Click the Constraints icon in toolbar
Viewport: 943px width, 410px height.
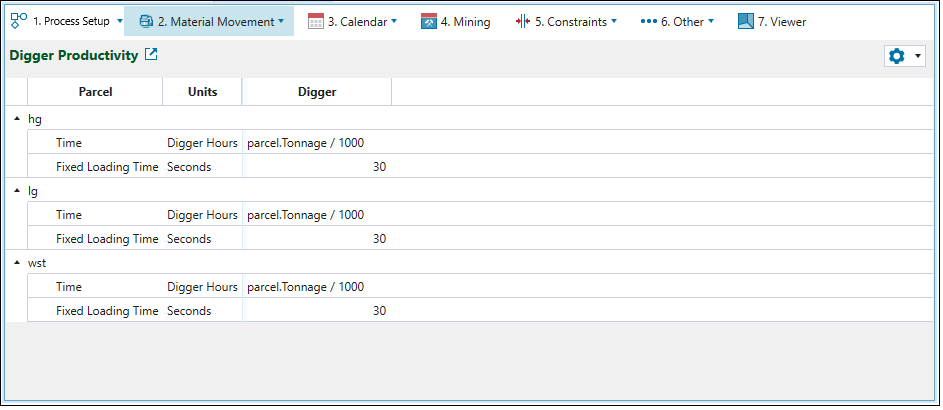[522, 21]
